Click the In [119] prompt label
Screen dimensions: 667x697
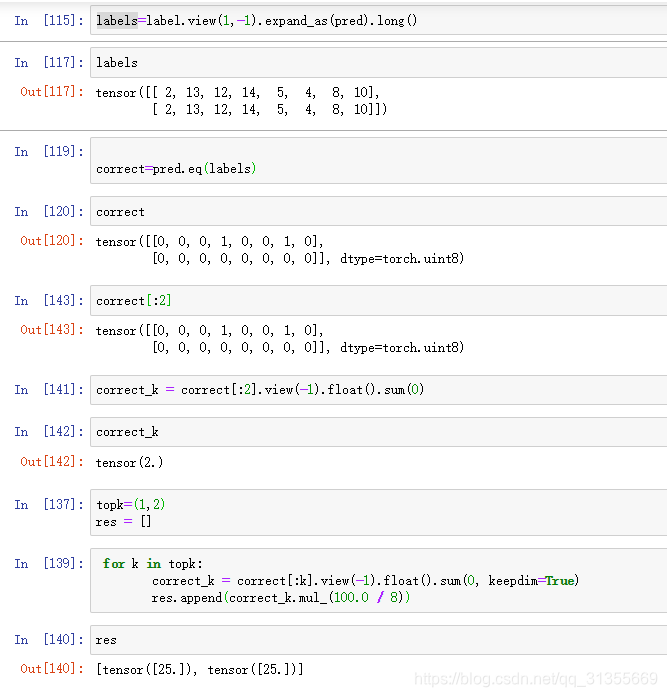coord(48,152)
